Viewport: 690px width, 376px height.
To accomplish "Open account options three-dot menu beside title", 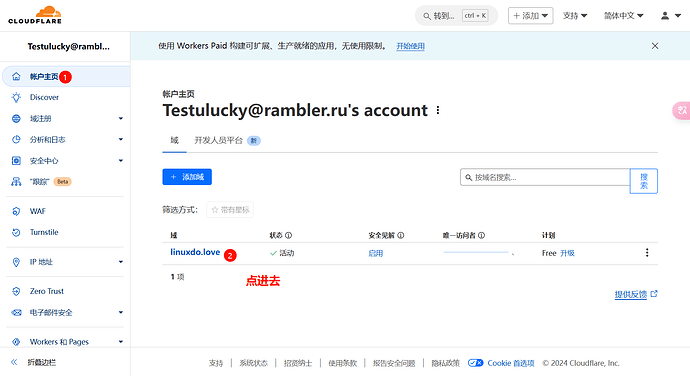I will coord(438,110).
